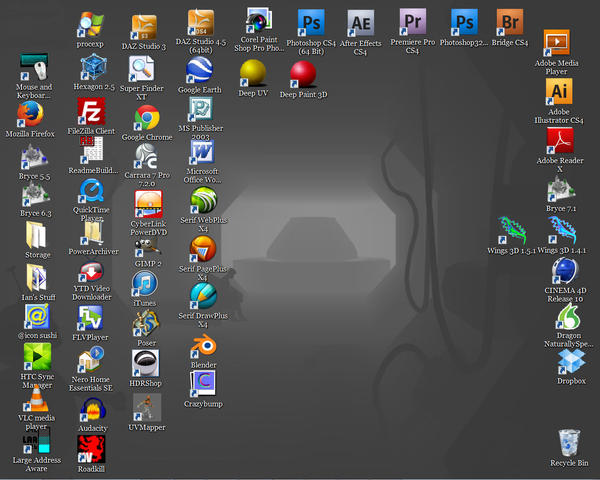The height and width of the screenshot is (480, 600).
Task: Launch Google Earth icon
Action: pyautogui.click(x=199, y=70)
